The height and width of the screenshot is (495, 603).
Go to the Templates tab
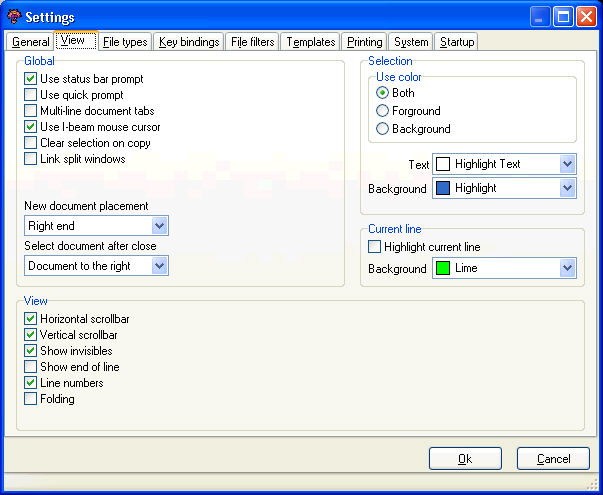click(x=309, y=42)
